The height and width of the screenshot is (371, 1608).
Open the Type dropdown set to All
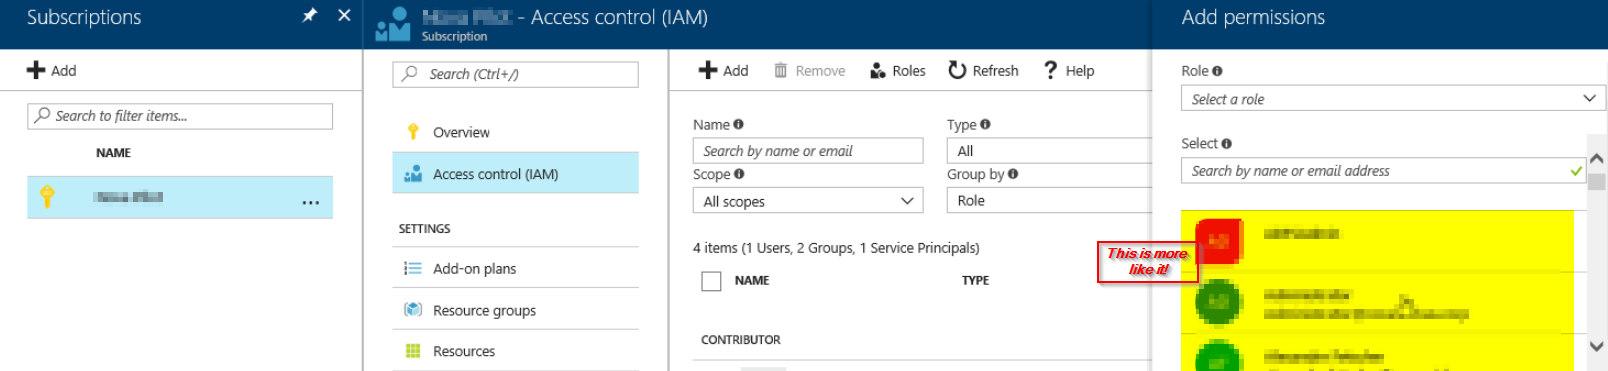(x=1049, y=151)
